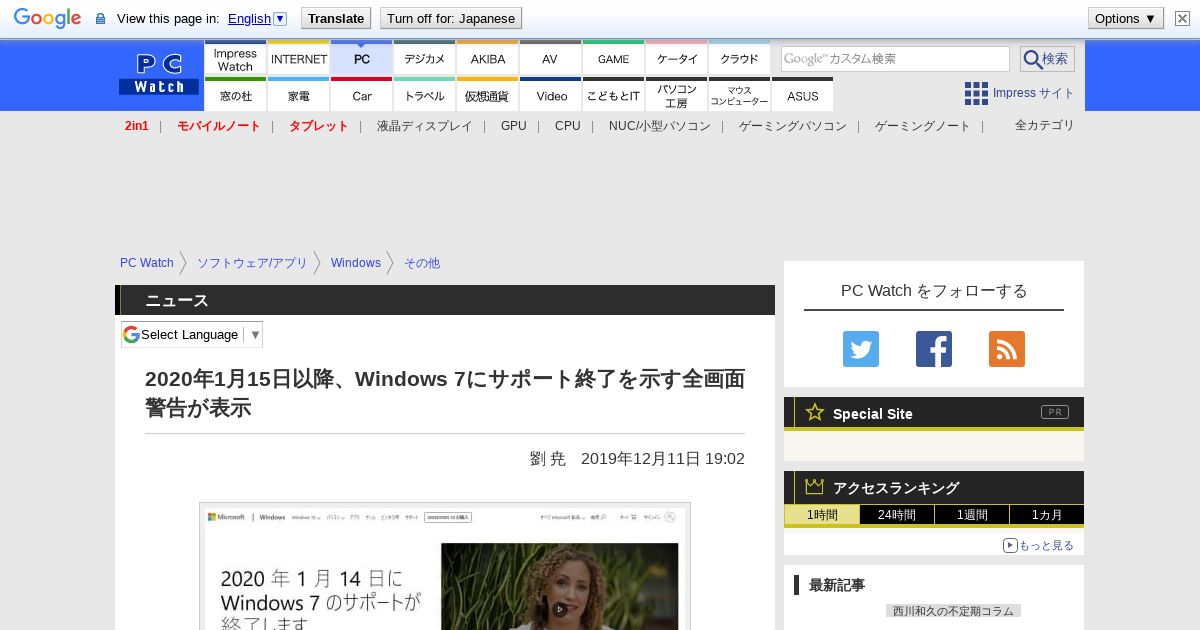Open the こどもとIT tab
This screenshot has width=1200, height=630.
pyautogui.click(x=613, y=95)
